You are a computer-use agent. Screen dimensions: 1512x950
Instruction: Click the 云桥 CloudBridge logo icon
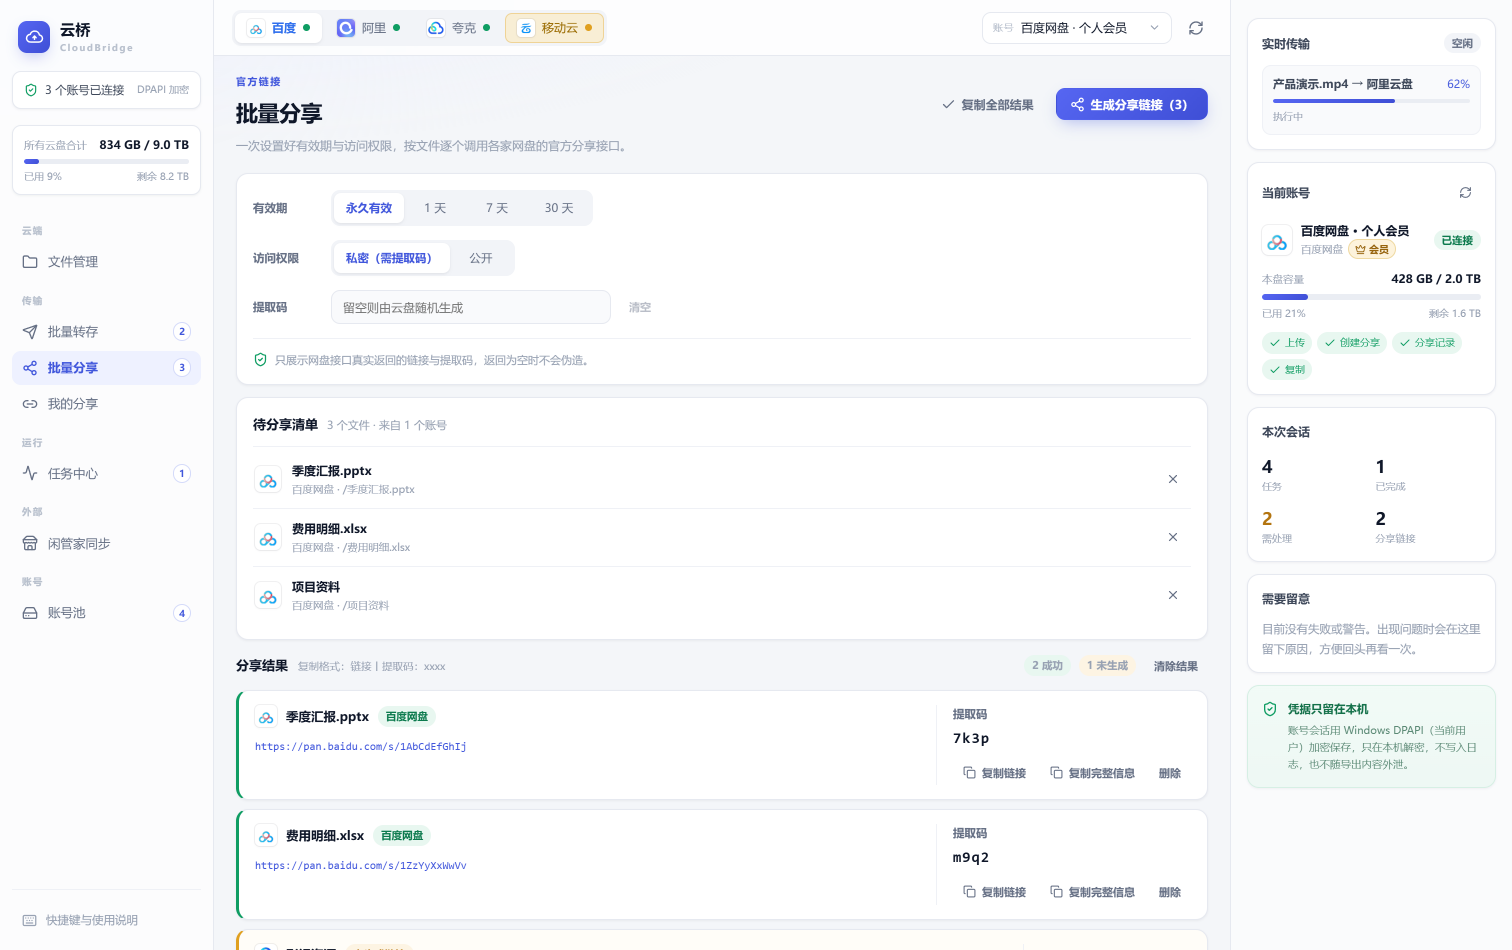point(34,37)
